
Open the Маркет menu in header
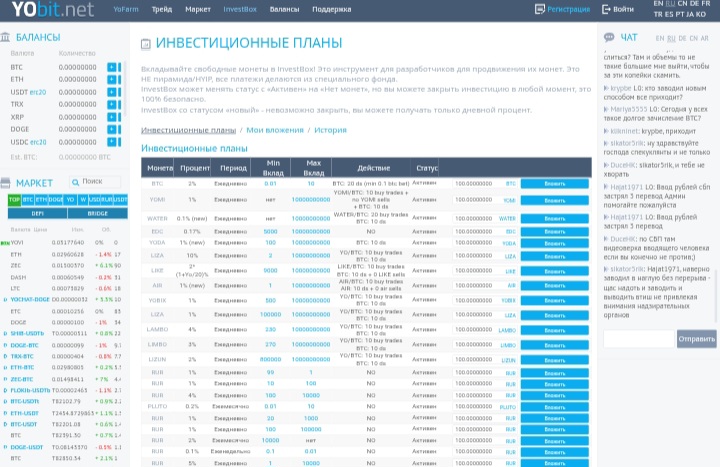198,9
